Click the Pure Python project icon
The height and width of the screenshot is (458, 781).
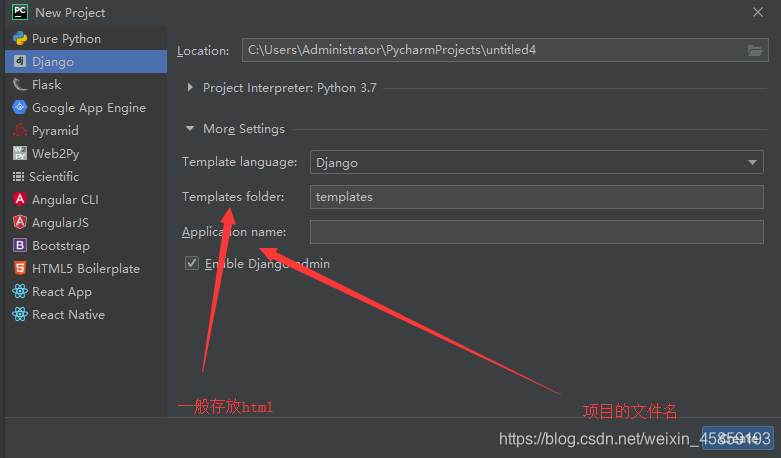pos(20,38)
